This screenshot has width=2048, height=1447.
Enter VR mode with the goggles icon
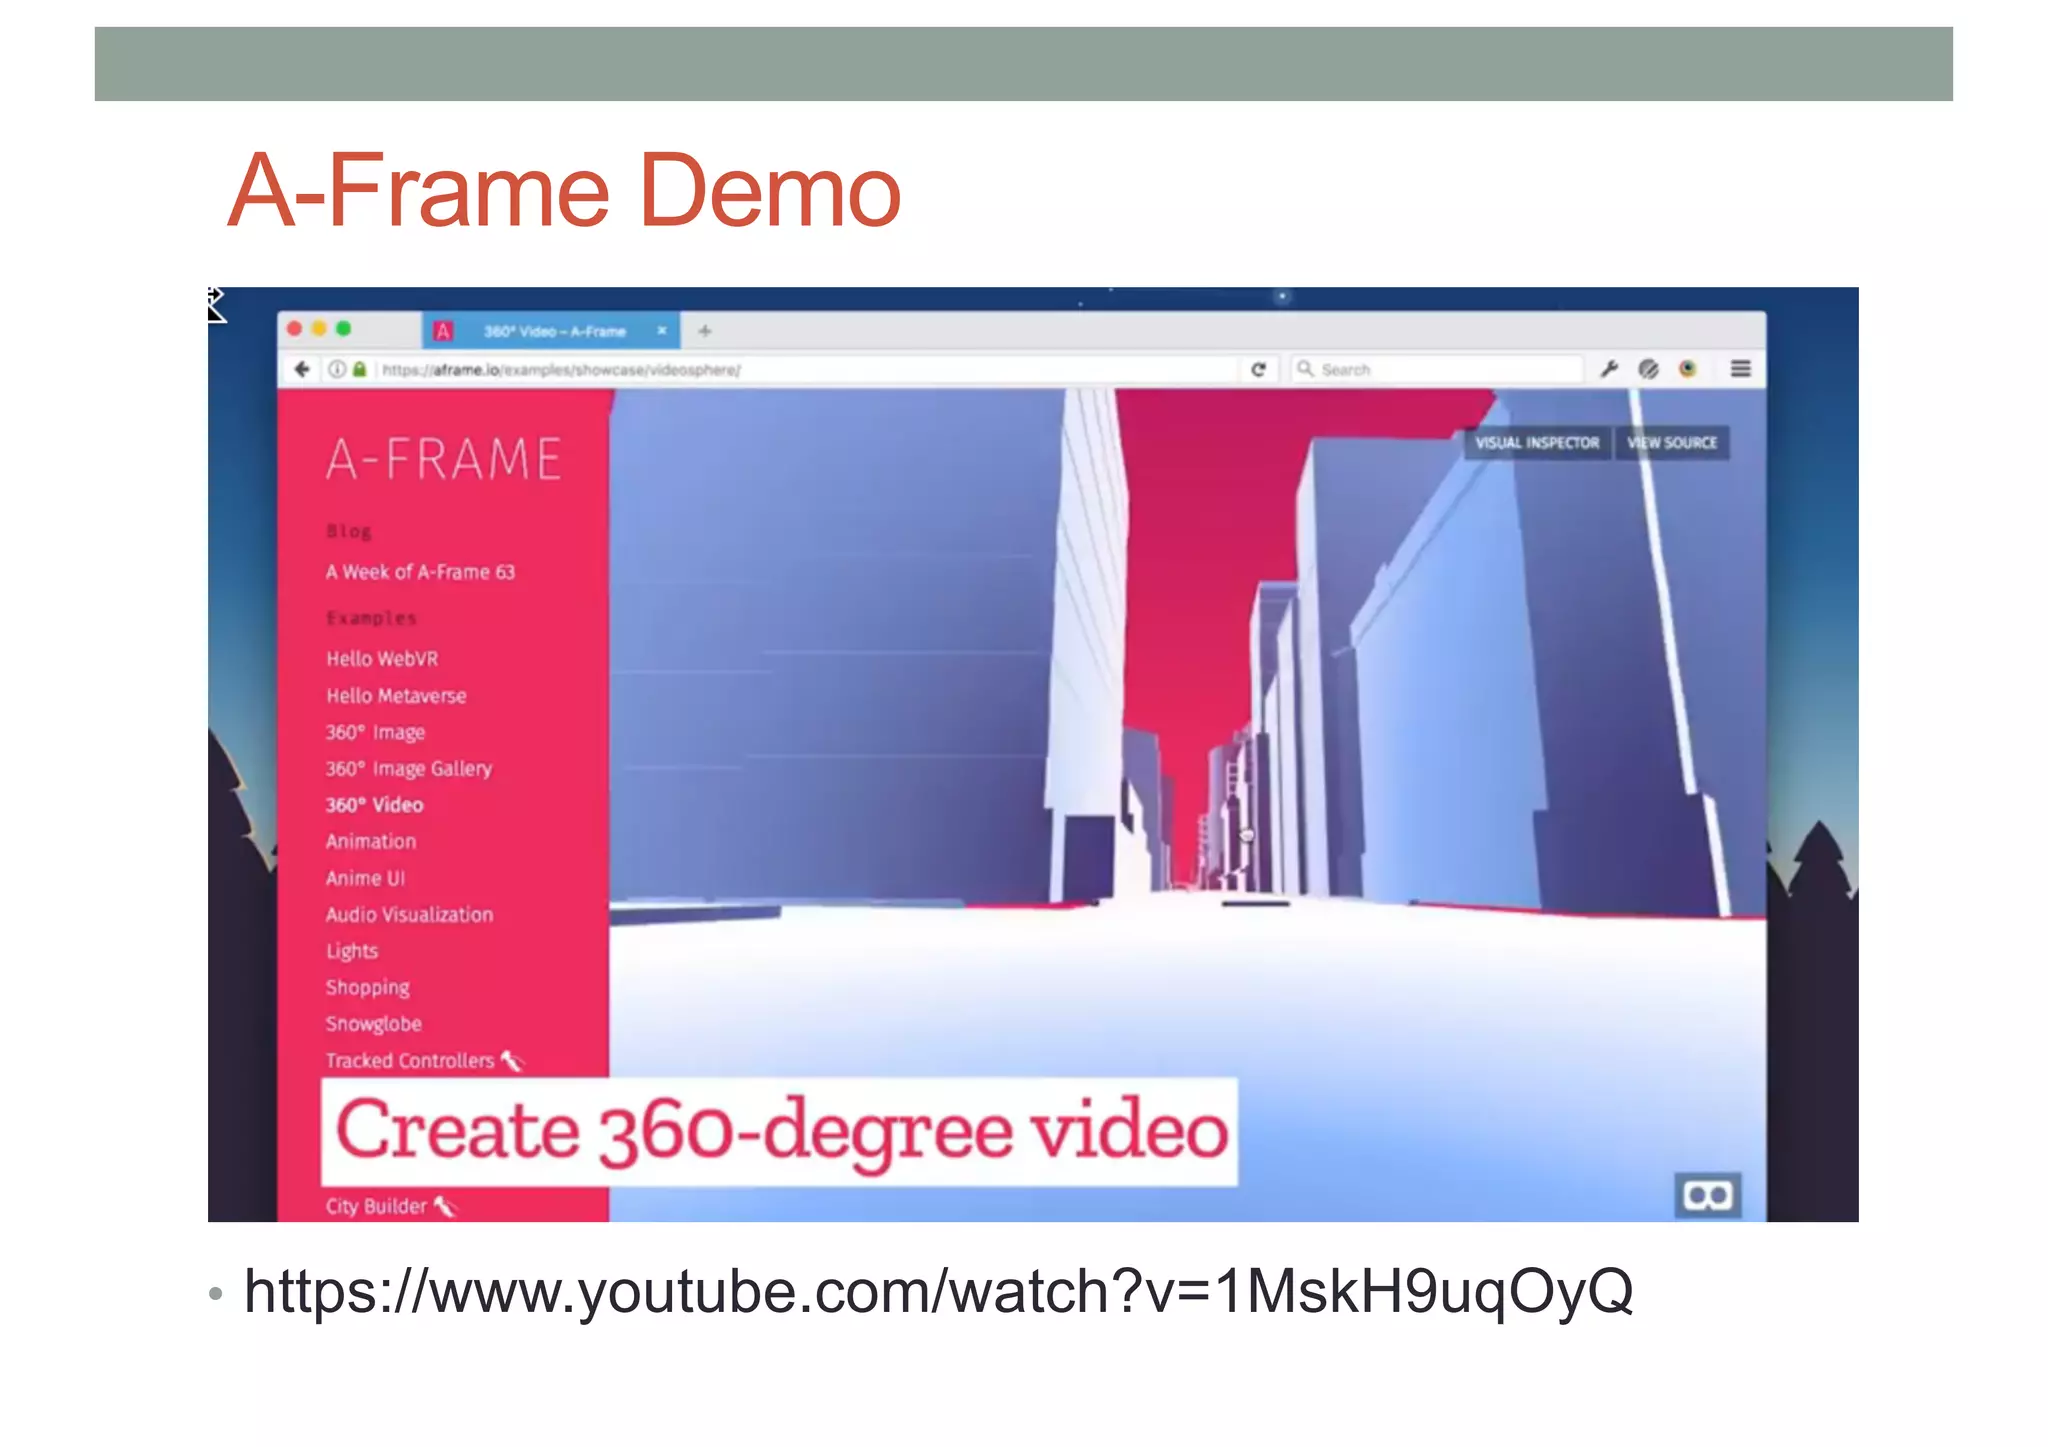point(1707,1195)
